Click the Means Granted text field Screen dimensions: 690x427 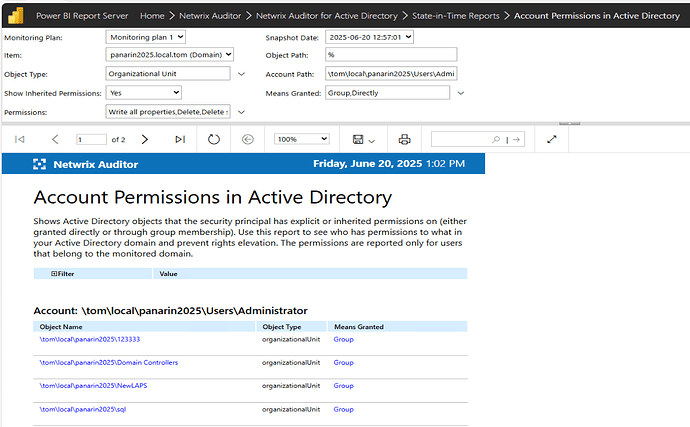coord(387,93)
